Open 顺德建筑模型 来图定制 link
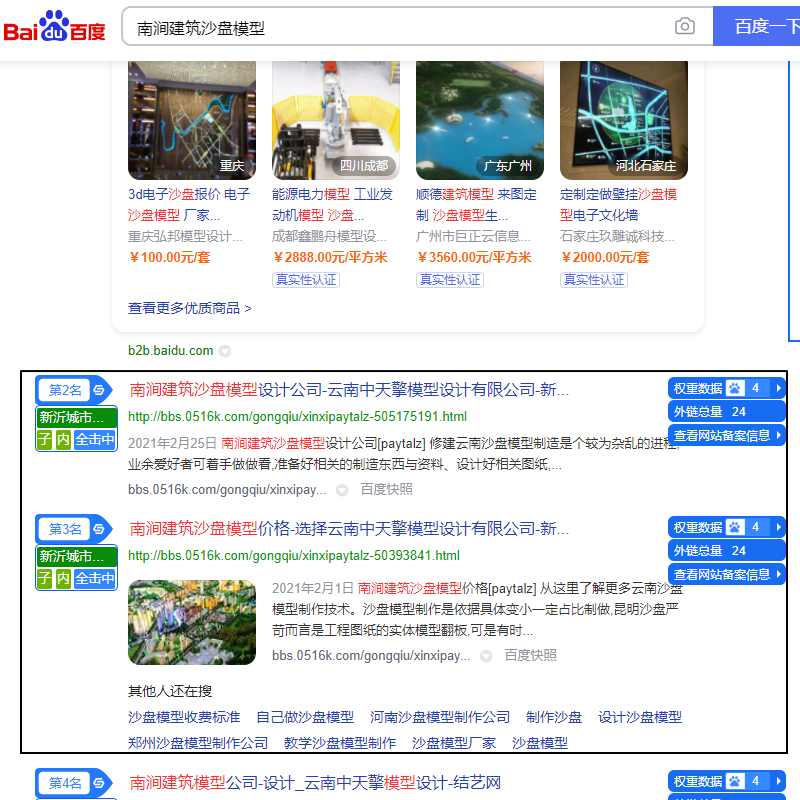Image resolution: width=800 pixels, height=800 pixels. (477, 205)
